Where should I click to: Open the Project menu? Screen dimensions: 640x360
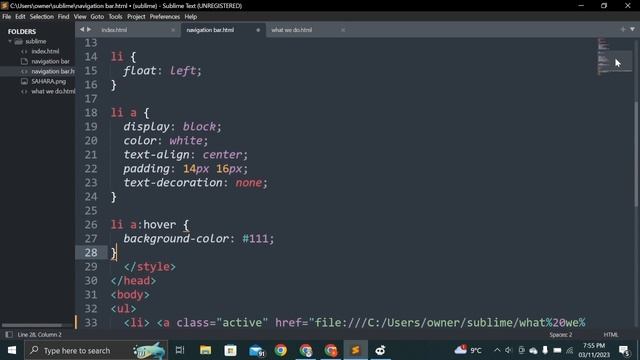coord(136,17)
